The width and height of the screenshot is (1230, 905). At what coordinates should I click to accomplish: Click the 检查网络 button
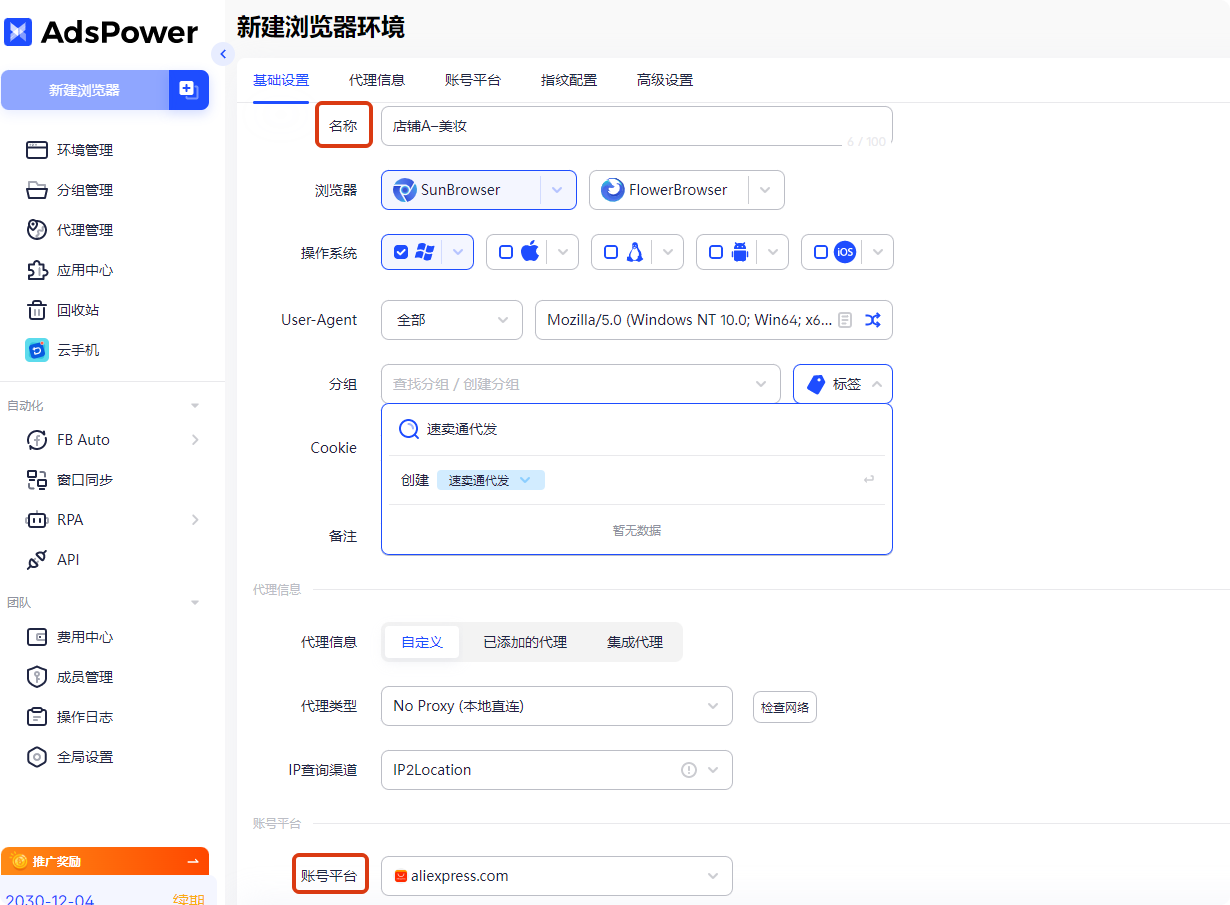pyautogui.click(x=785, y=707)
